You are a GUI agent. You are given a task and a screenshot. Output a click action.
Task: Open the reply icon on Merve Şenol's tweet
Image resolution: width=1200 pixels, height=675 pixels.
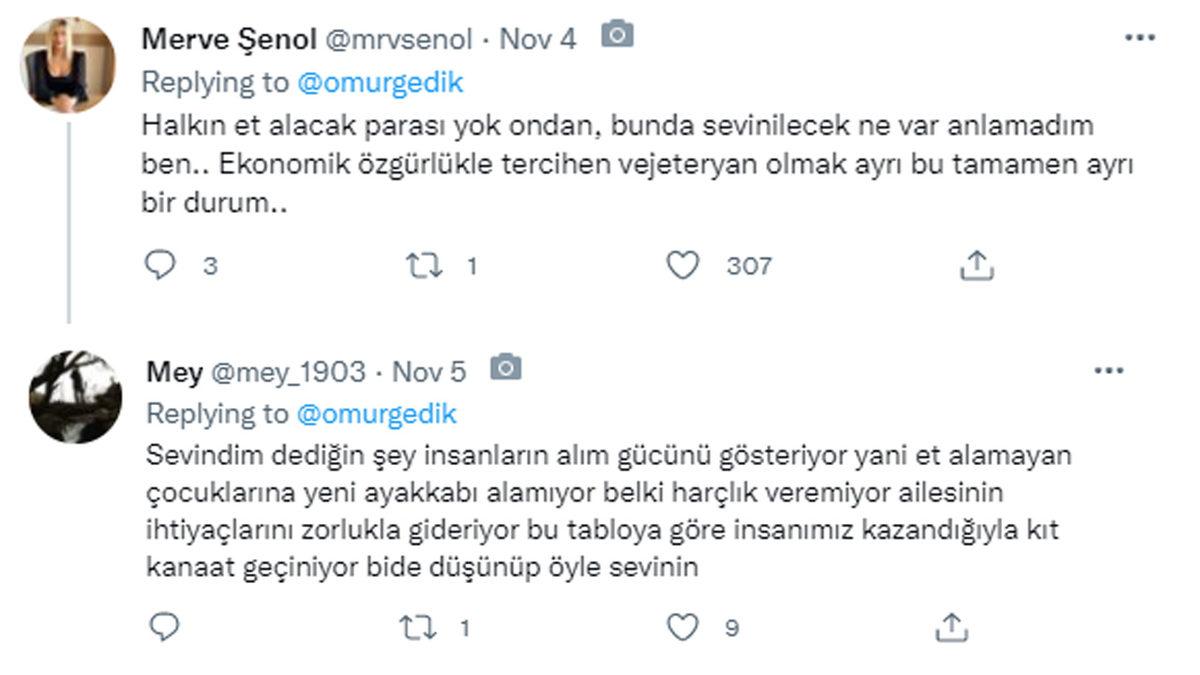160,265
